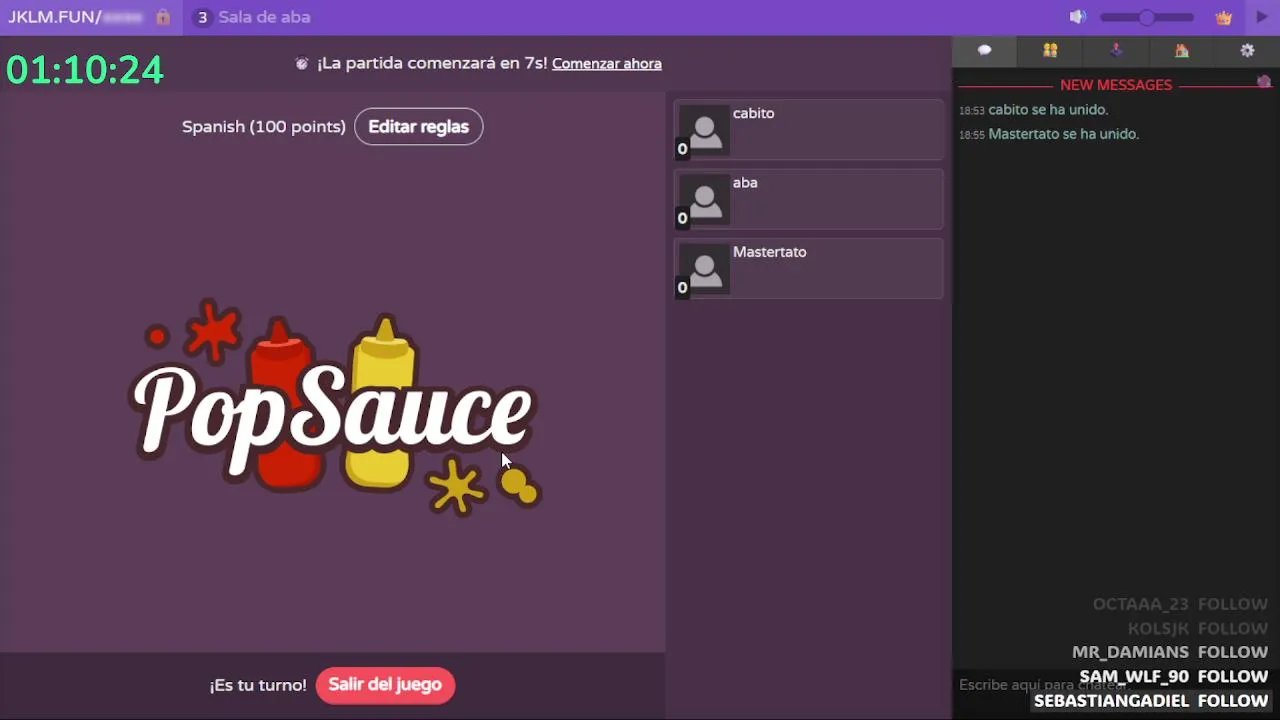
Task: Click the small icon beside NEW MESSAGES
Action: pos(1264,82)
